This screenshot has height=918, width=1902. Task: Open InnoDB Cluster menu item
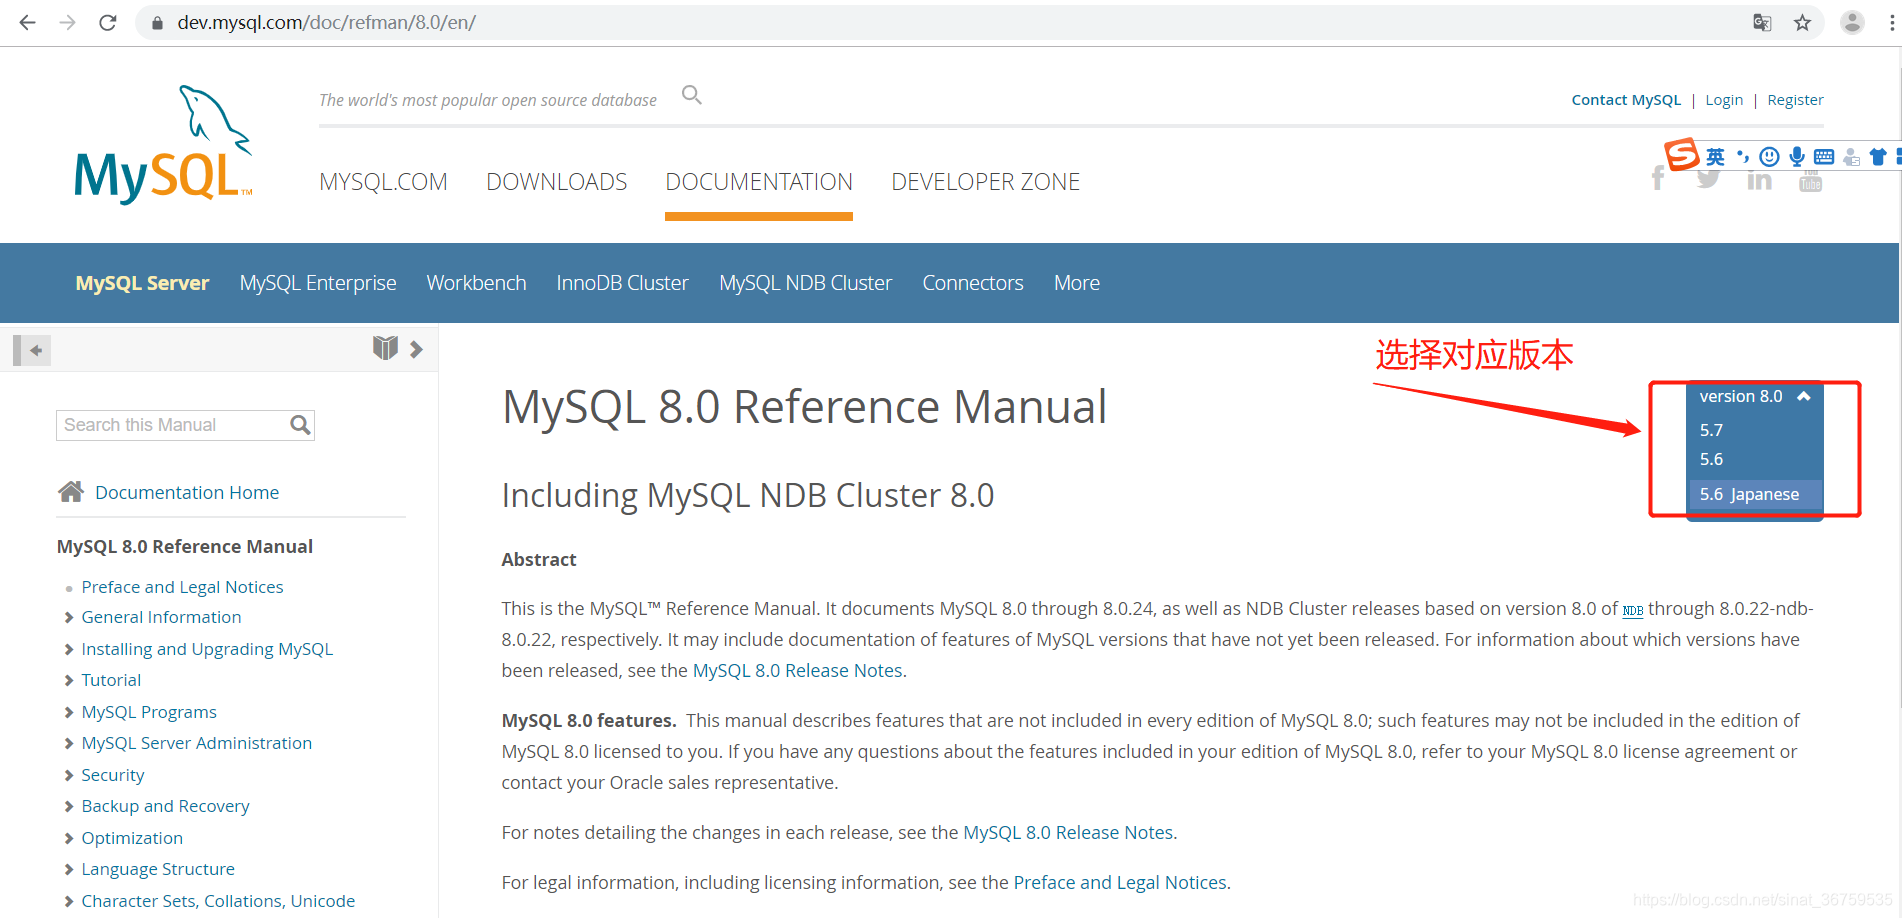coord(622,283)
